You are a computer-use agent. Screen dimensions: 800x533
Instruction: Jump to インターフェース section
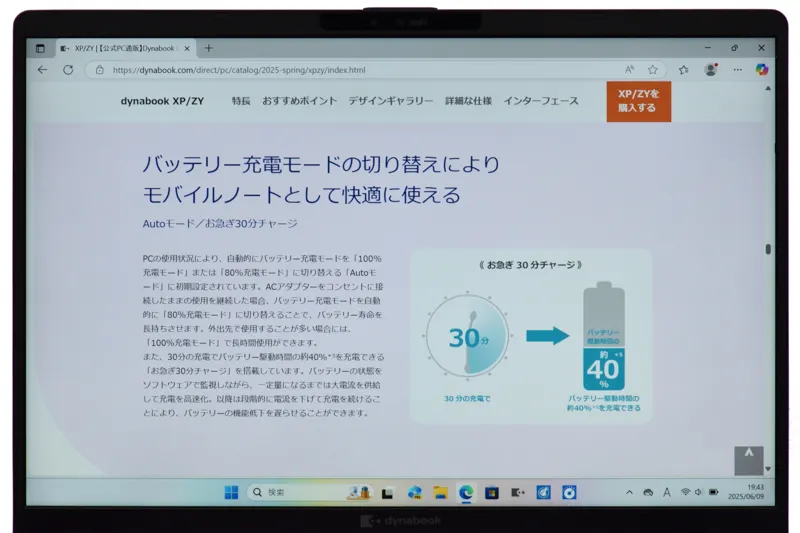(x=541, y=101)
